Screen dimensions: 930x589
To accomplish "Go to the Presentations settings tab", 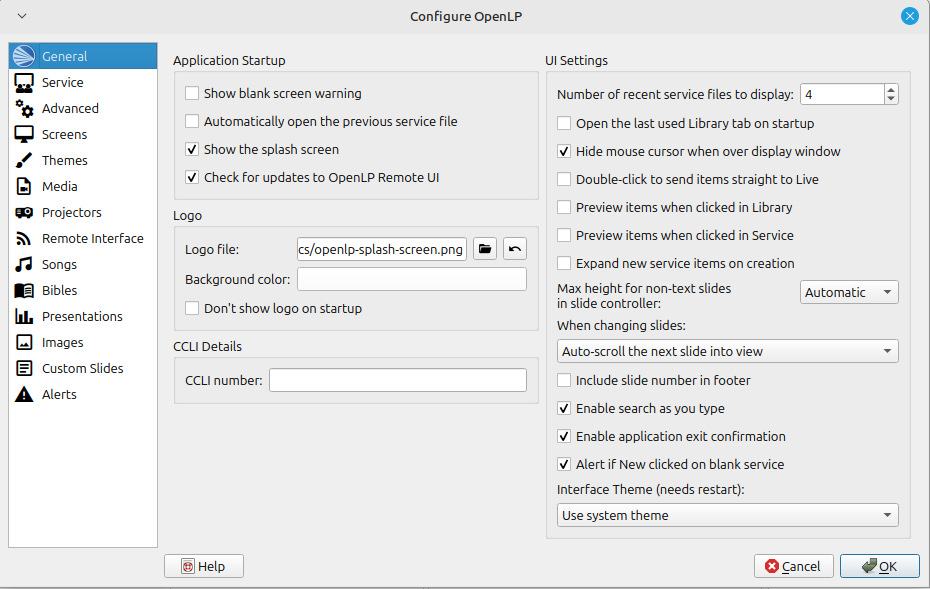I will click(x=82, y=317).
